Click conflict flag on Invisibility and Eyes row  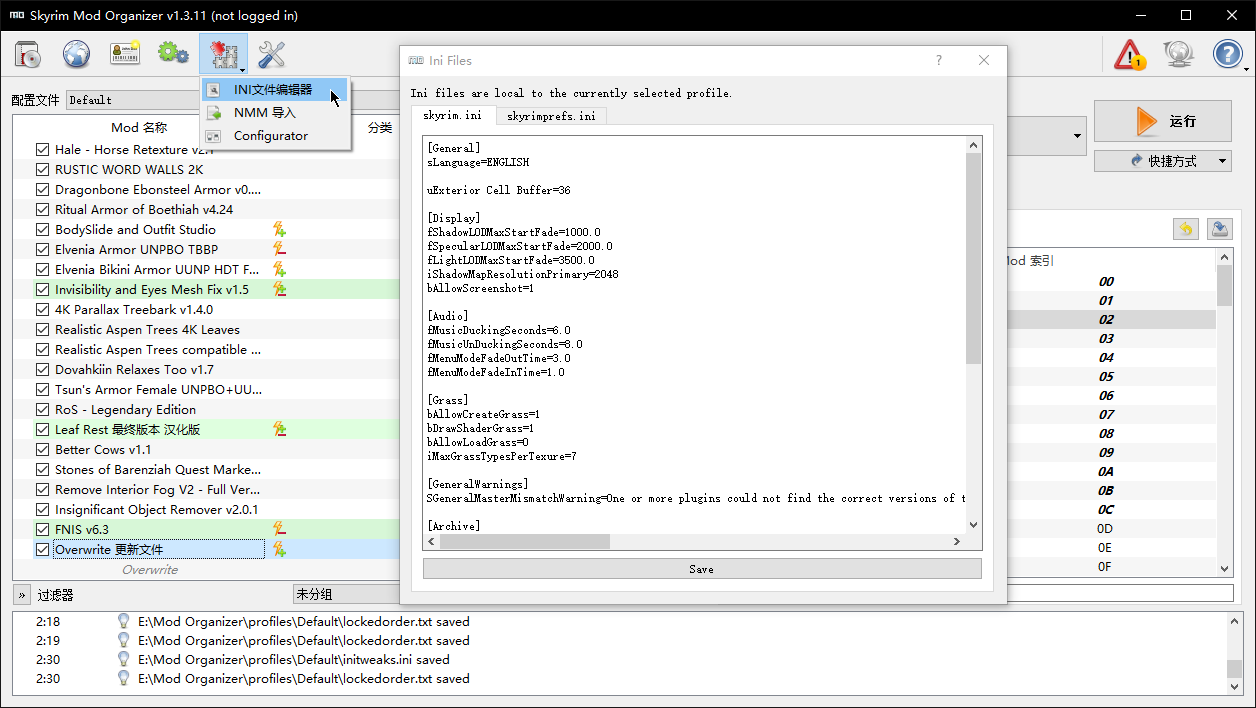point(280,290)
